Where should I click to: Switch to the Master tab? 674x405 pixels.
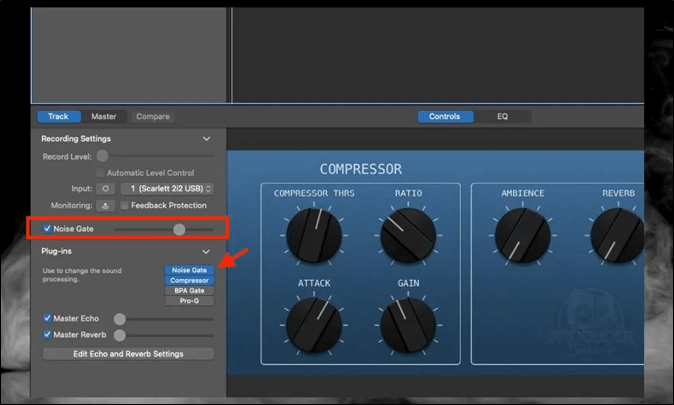coord(104,117)
